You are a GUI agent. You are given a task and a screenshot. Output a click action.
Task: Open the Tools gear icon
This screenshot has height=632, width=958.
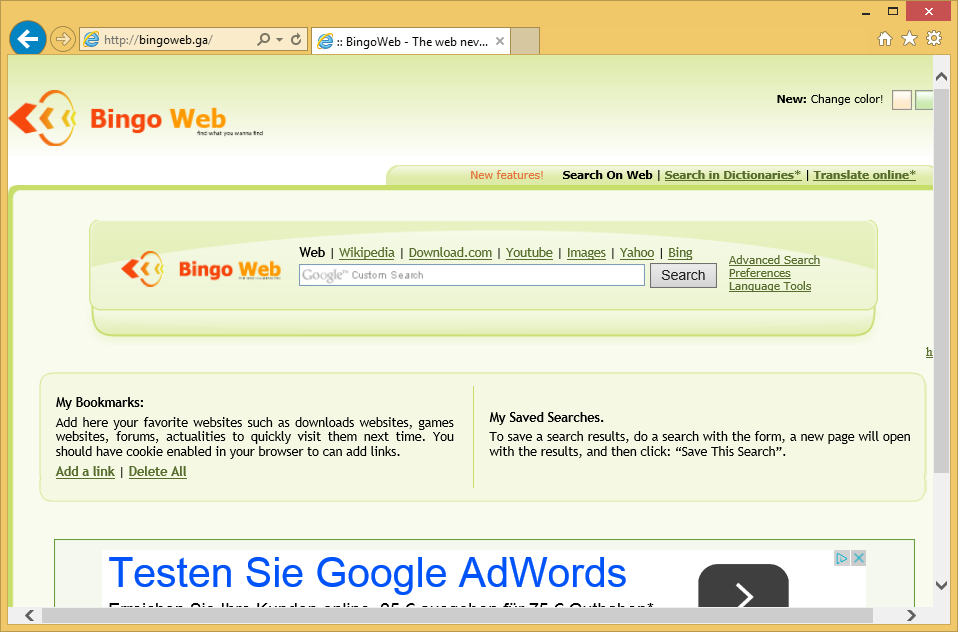point(934,39)
